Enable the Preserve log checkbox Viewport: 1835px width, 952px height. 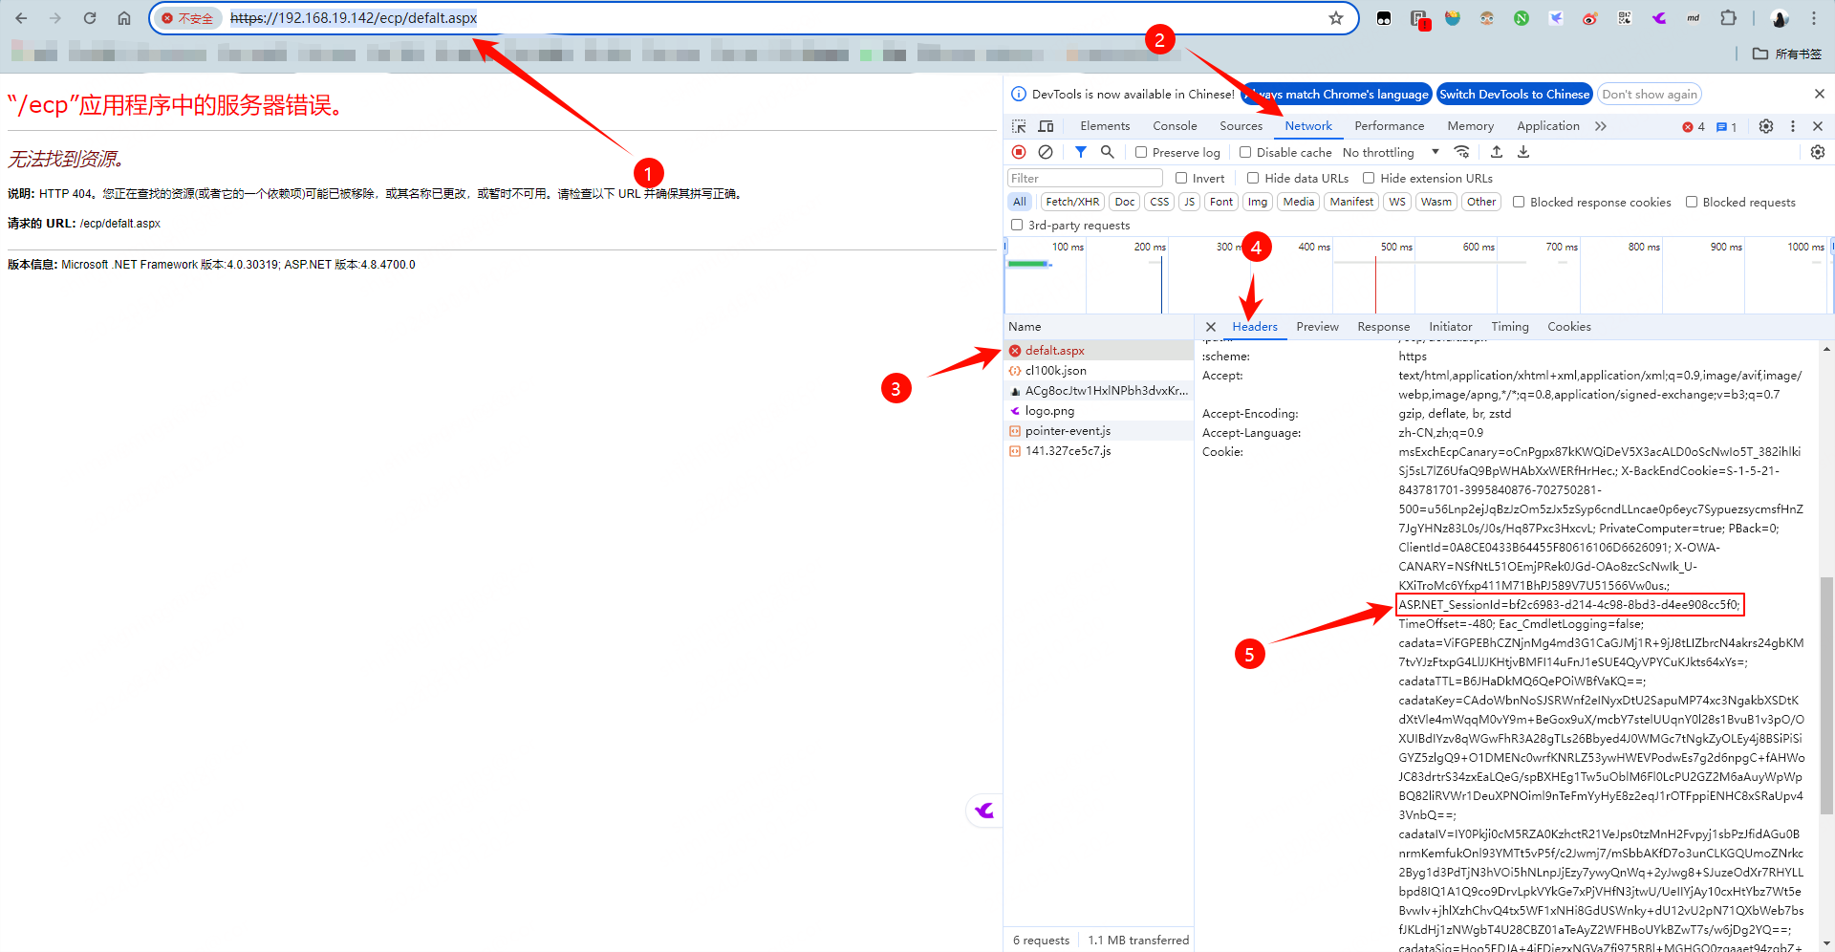coord(1141,153)
